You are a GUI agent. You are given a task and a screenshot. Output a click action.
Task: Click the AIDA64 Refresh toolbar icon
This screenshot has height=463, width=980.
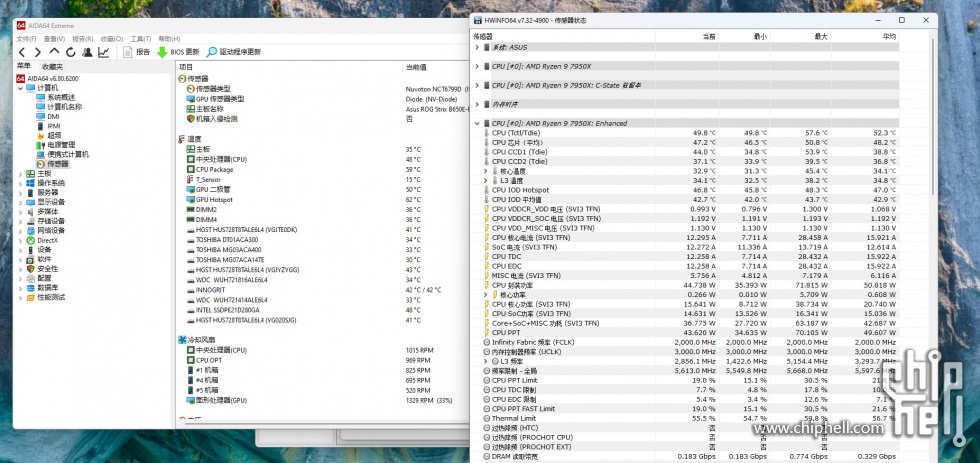71,52
